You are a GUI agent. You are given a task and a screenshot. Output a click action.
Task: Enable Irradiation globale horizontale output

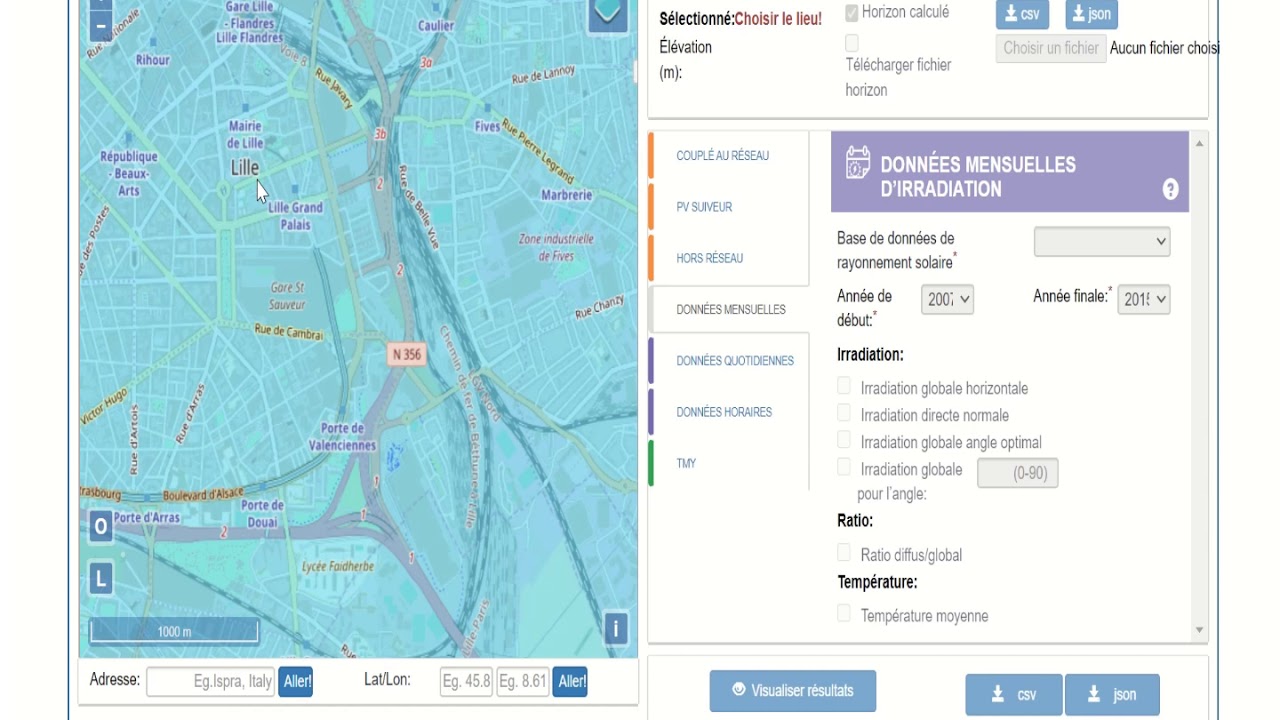click(x=843, y=387)
